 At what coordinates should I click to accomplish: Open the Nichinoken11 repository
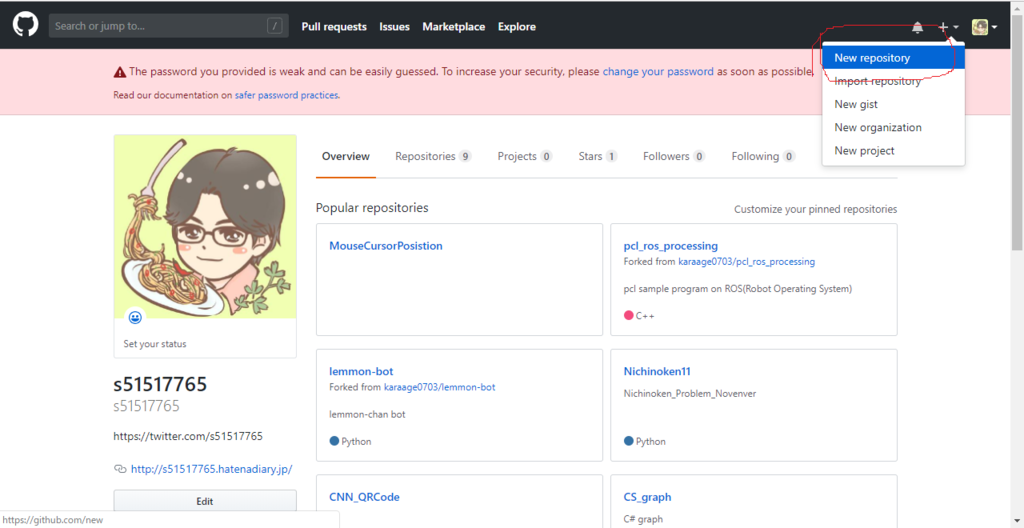(x=657, y=372)
